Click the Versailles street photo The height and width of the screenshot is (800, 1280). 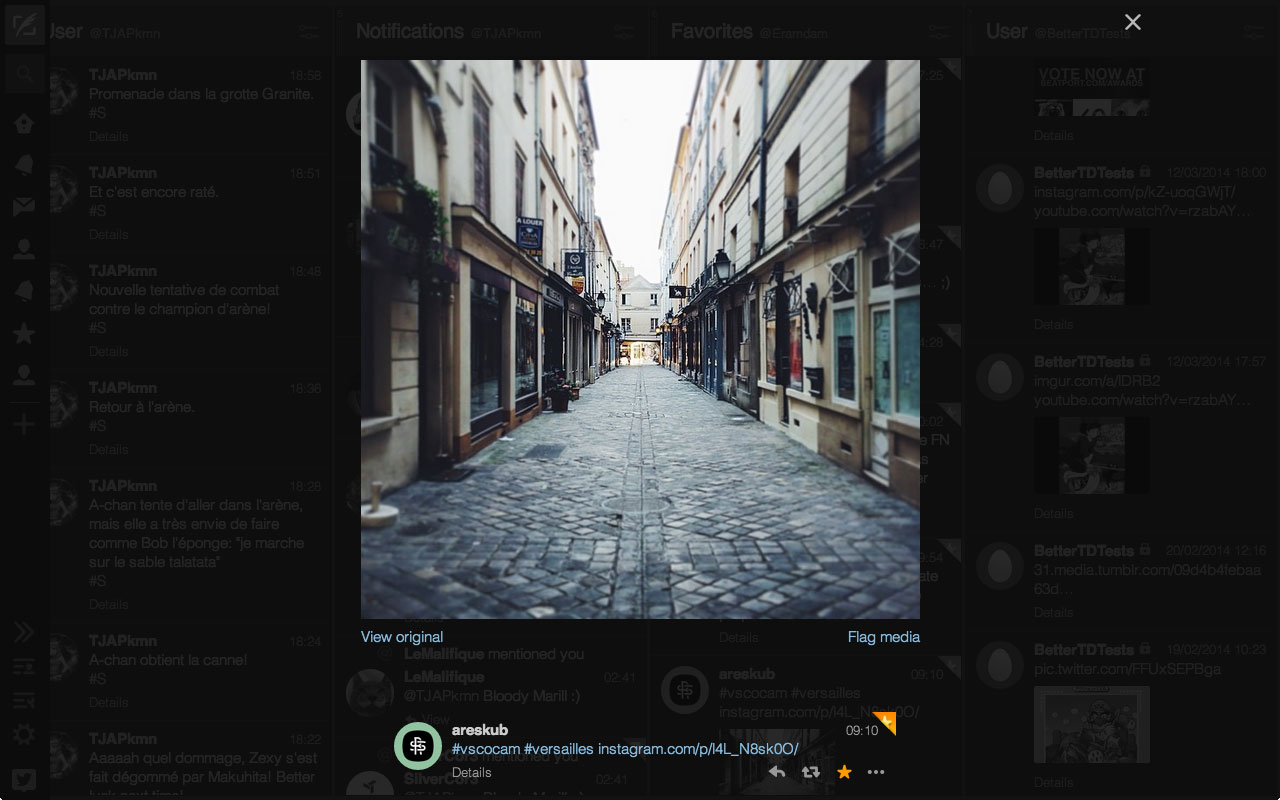coord(640,339)
